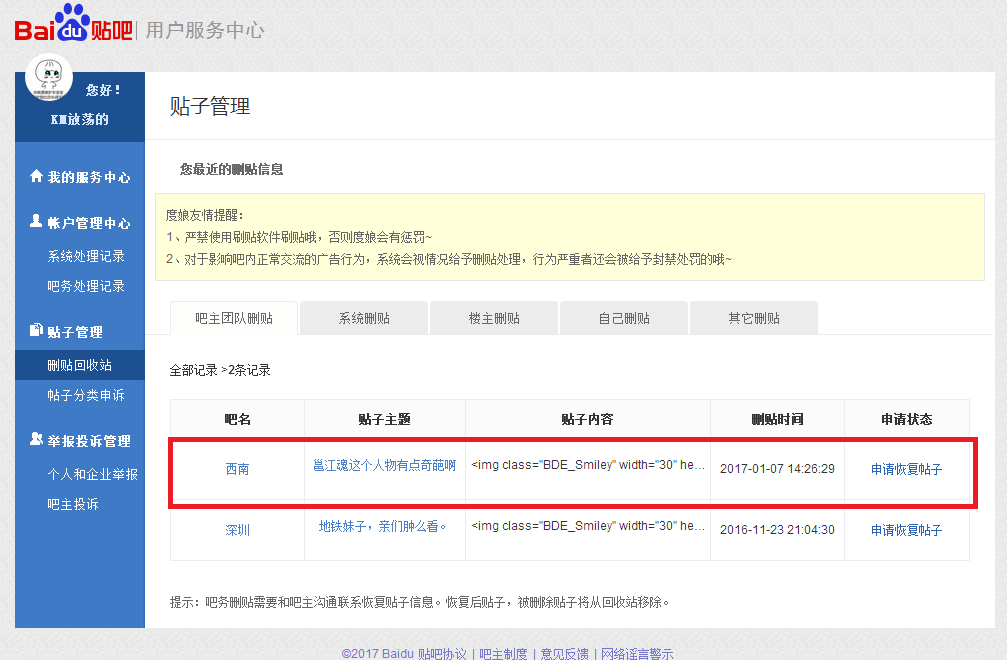Click the 吧名 column header
This screenshot has width=1007, height=660.
click(238, 419)
